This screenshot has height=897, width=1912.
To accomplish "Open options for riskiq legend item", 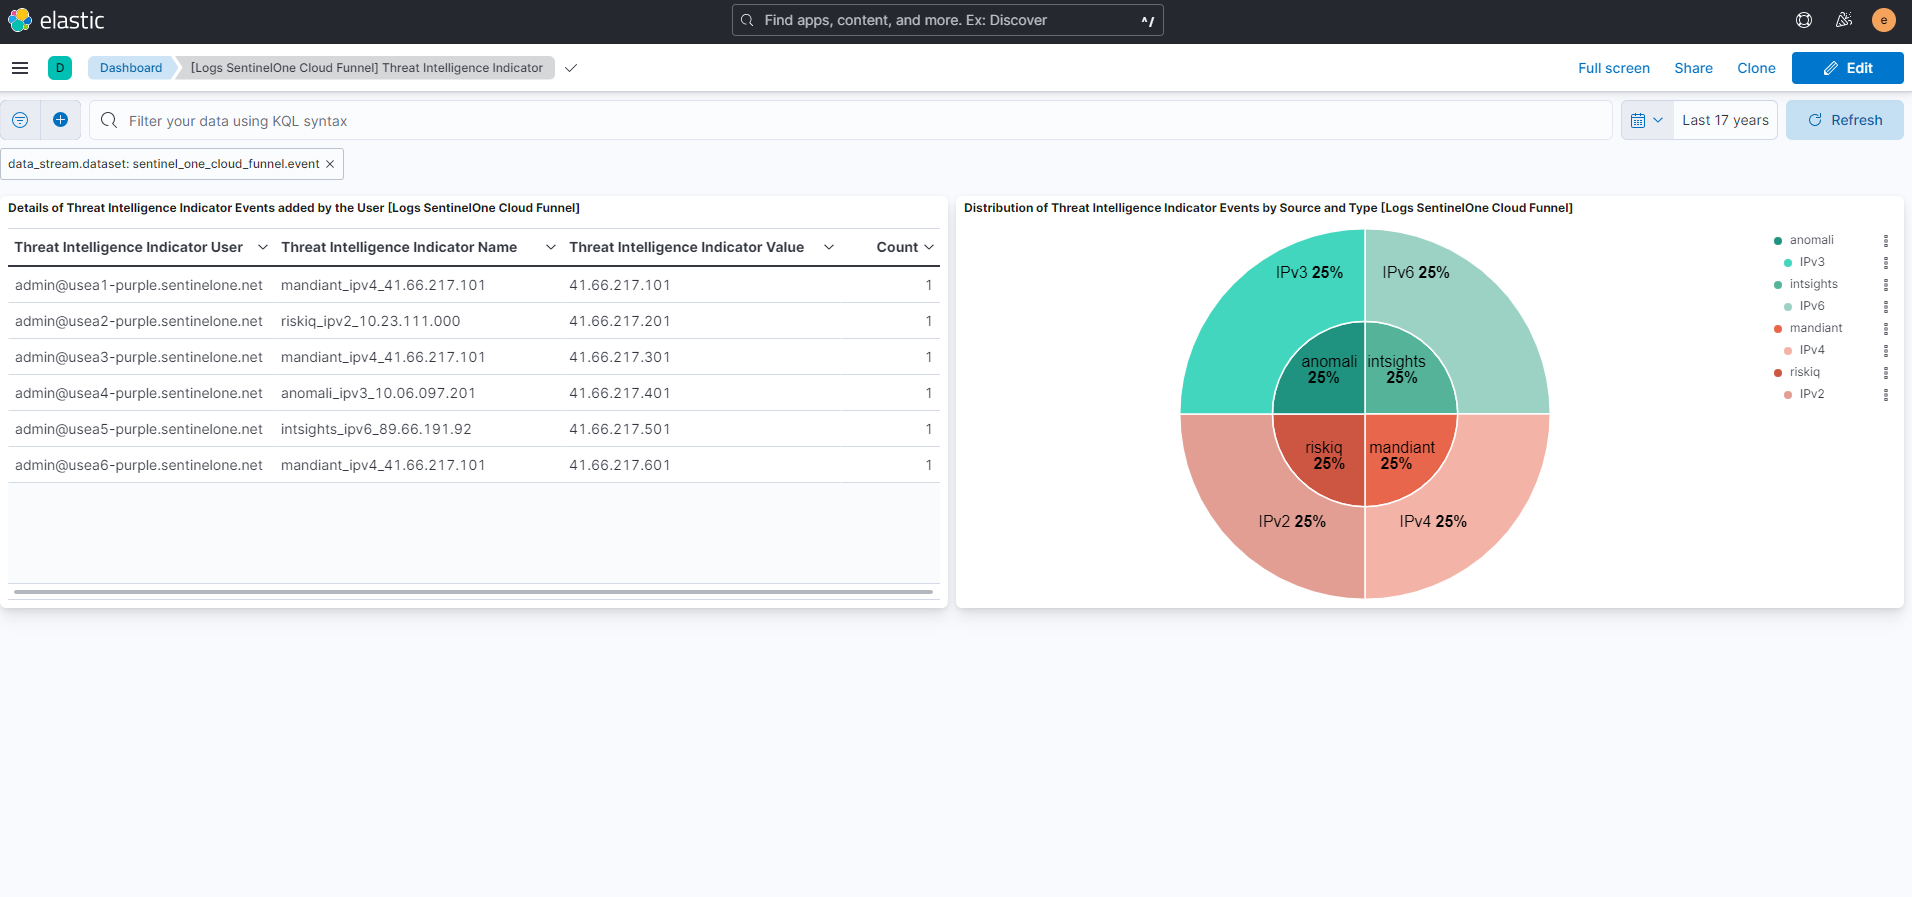I will pos(1886,372).
